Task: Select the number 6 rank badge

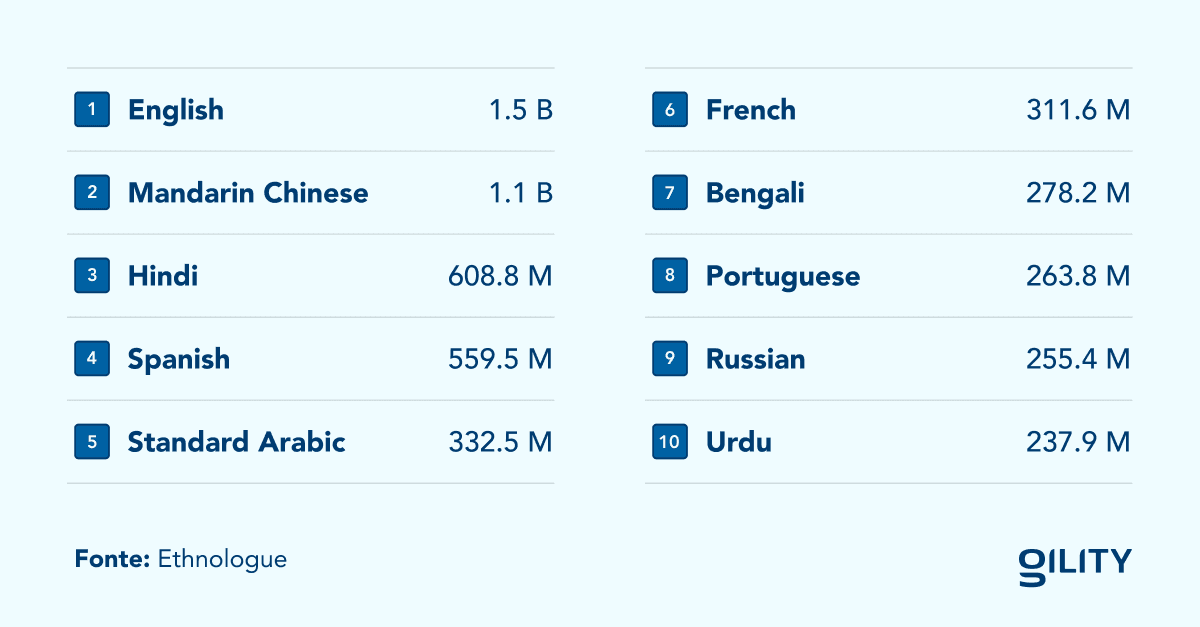Action: point(670,110)
